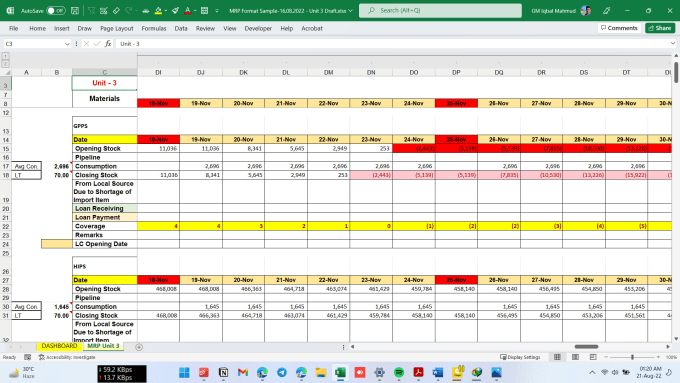Open the Customize Quick Access Toolbar menu
Image resolution: width=680 pixels, height=383 pixels.
(217, 10)
